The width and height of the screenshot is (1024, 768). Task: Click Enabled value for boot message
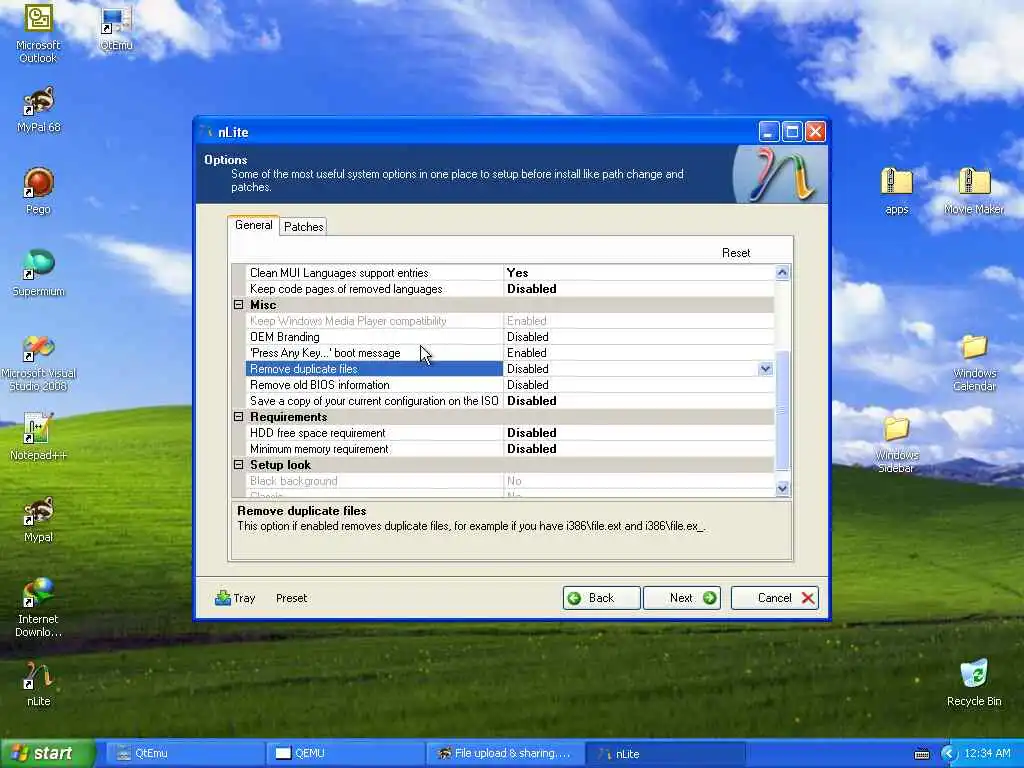[526, 353]
